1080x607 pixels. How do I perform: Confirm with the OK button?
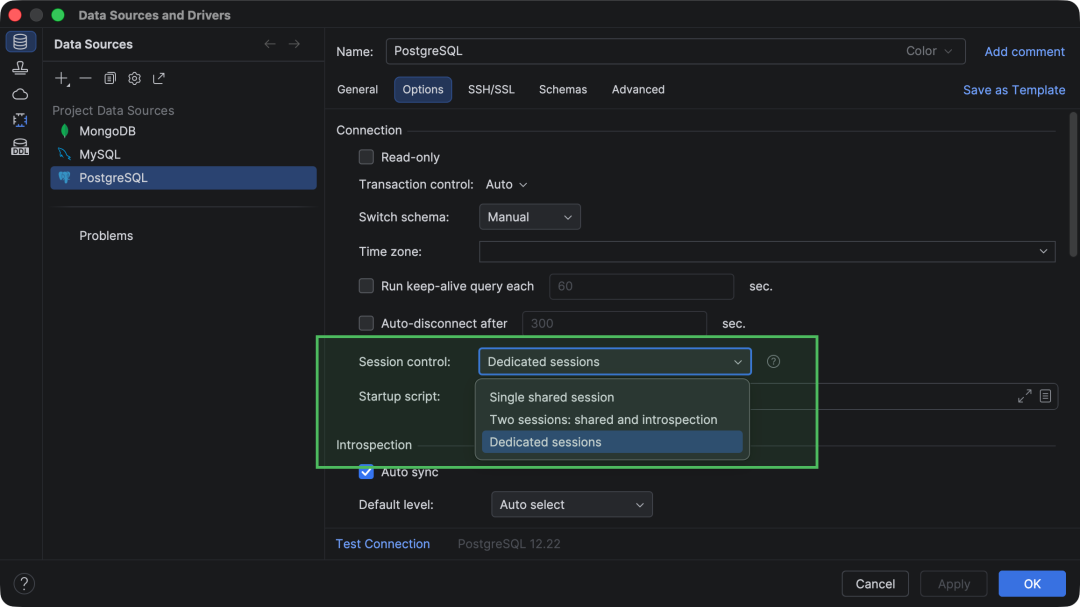1032,584
